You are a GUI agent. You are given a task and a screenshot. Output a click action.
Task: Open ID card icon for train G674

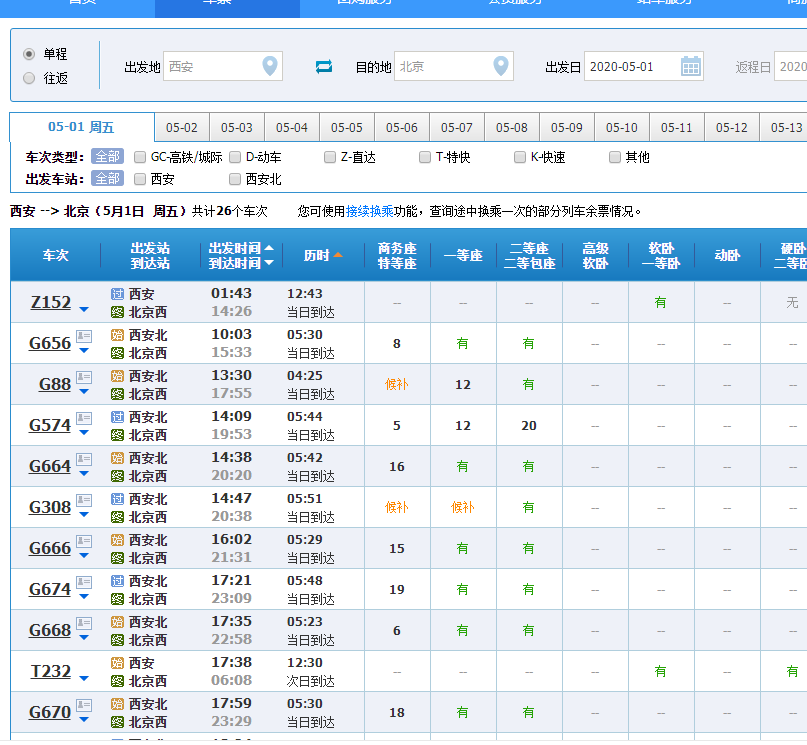tap(84, 582)
